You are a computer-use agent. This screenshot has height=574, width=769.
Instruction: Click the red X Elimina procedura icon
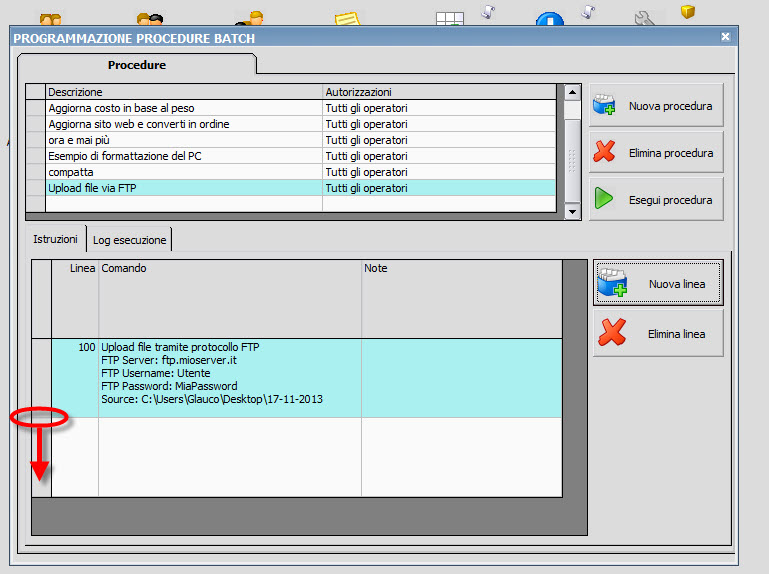coord(604,151)
